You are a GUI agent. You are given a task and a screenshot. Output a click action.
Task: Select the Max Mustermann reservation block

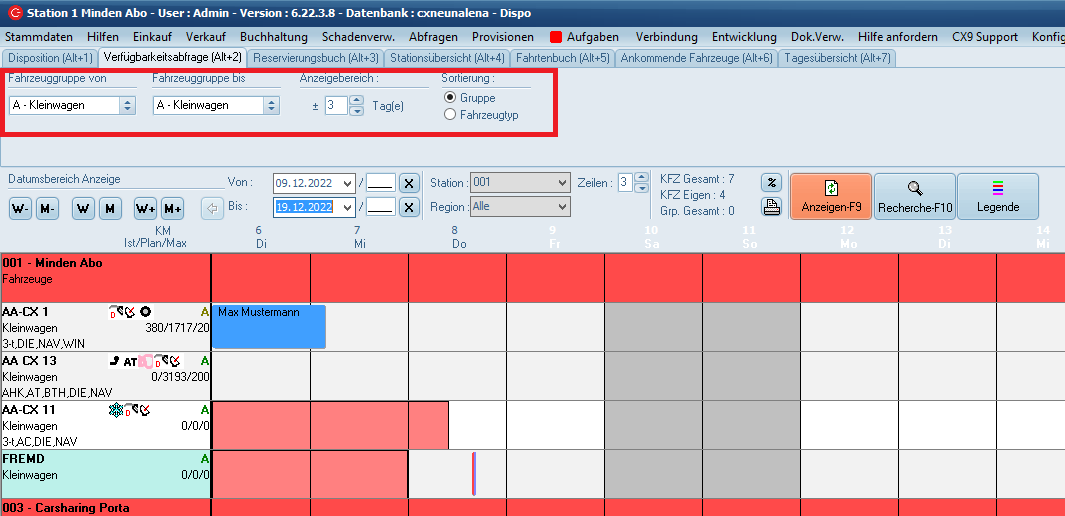pyautogui.click(x=269, y=326)
